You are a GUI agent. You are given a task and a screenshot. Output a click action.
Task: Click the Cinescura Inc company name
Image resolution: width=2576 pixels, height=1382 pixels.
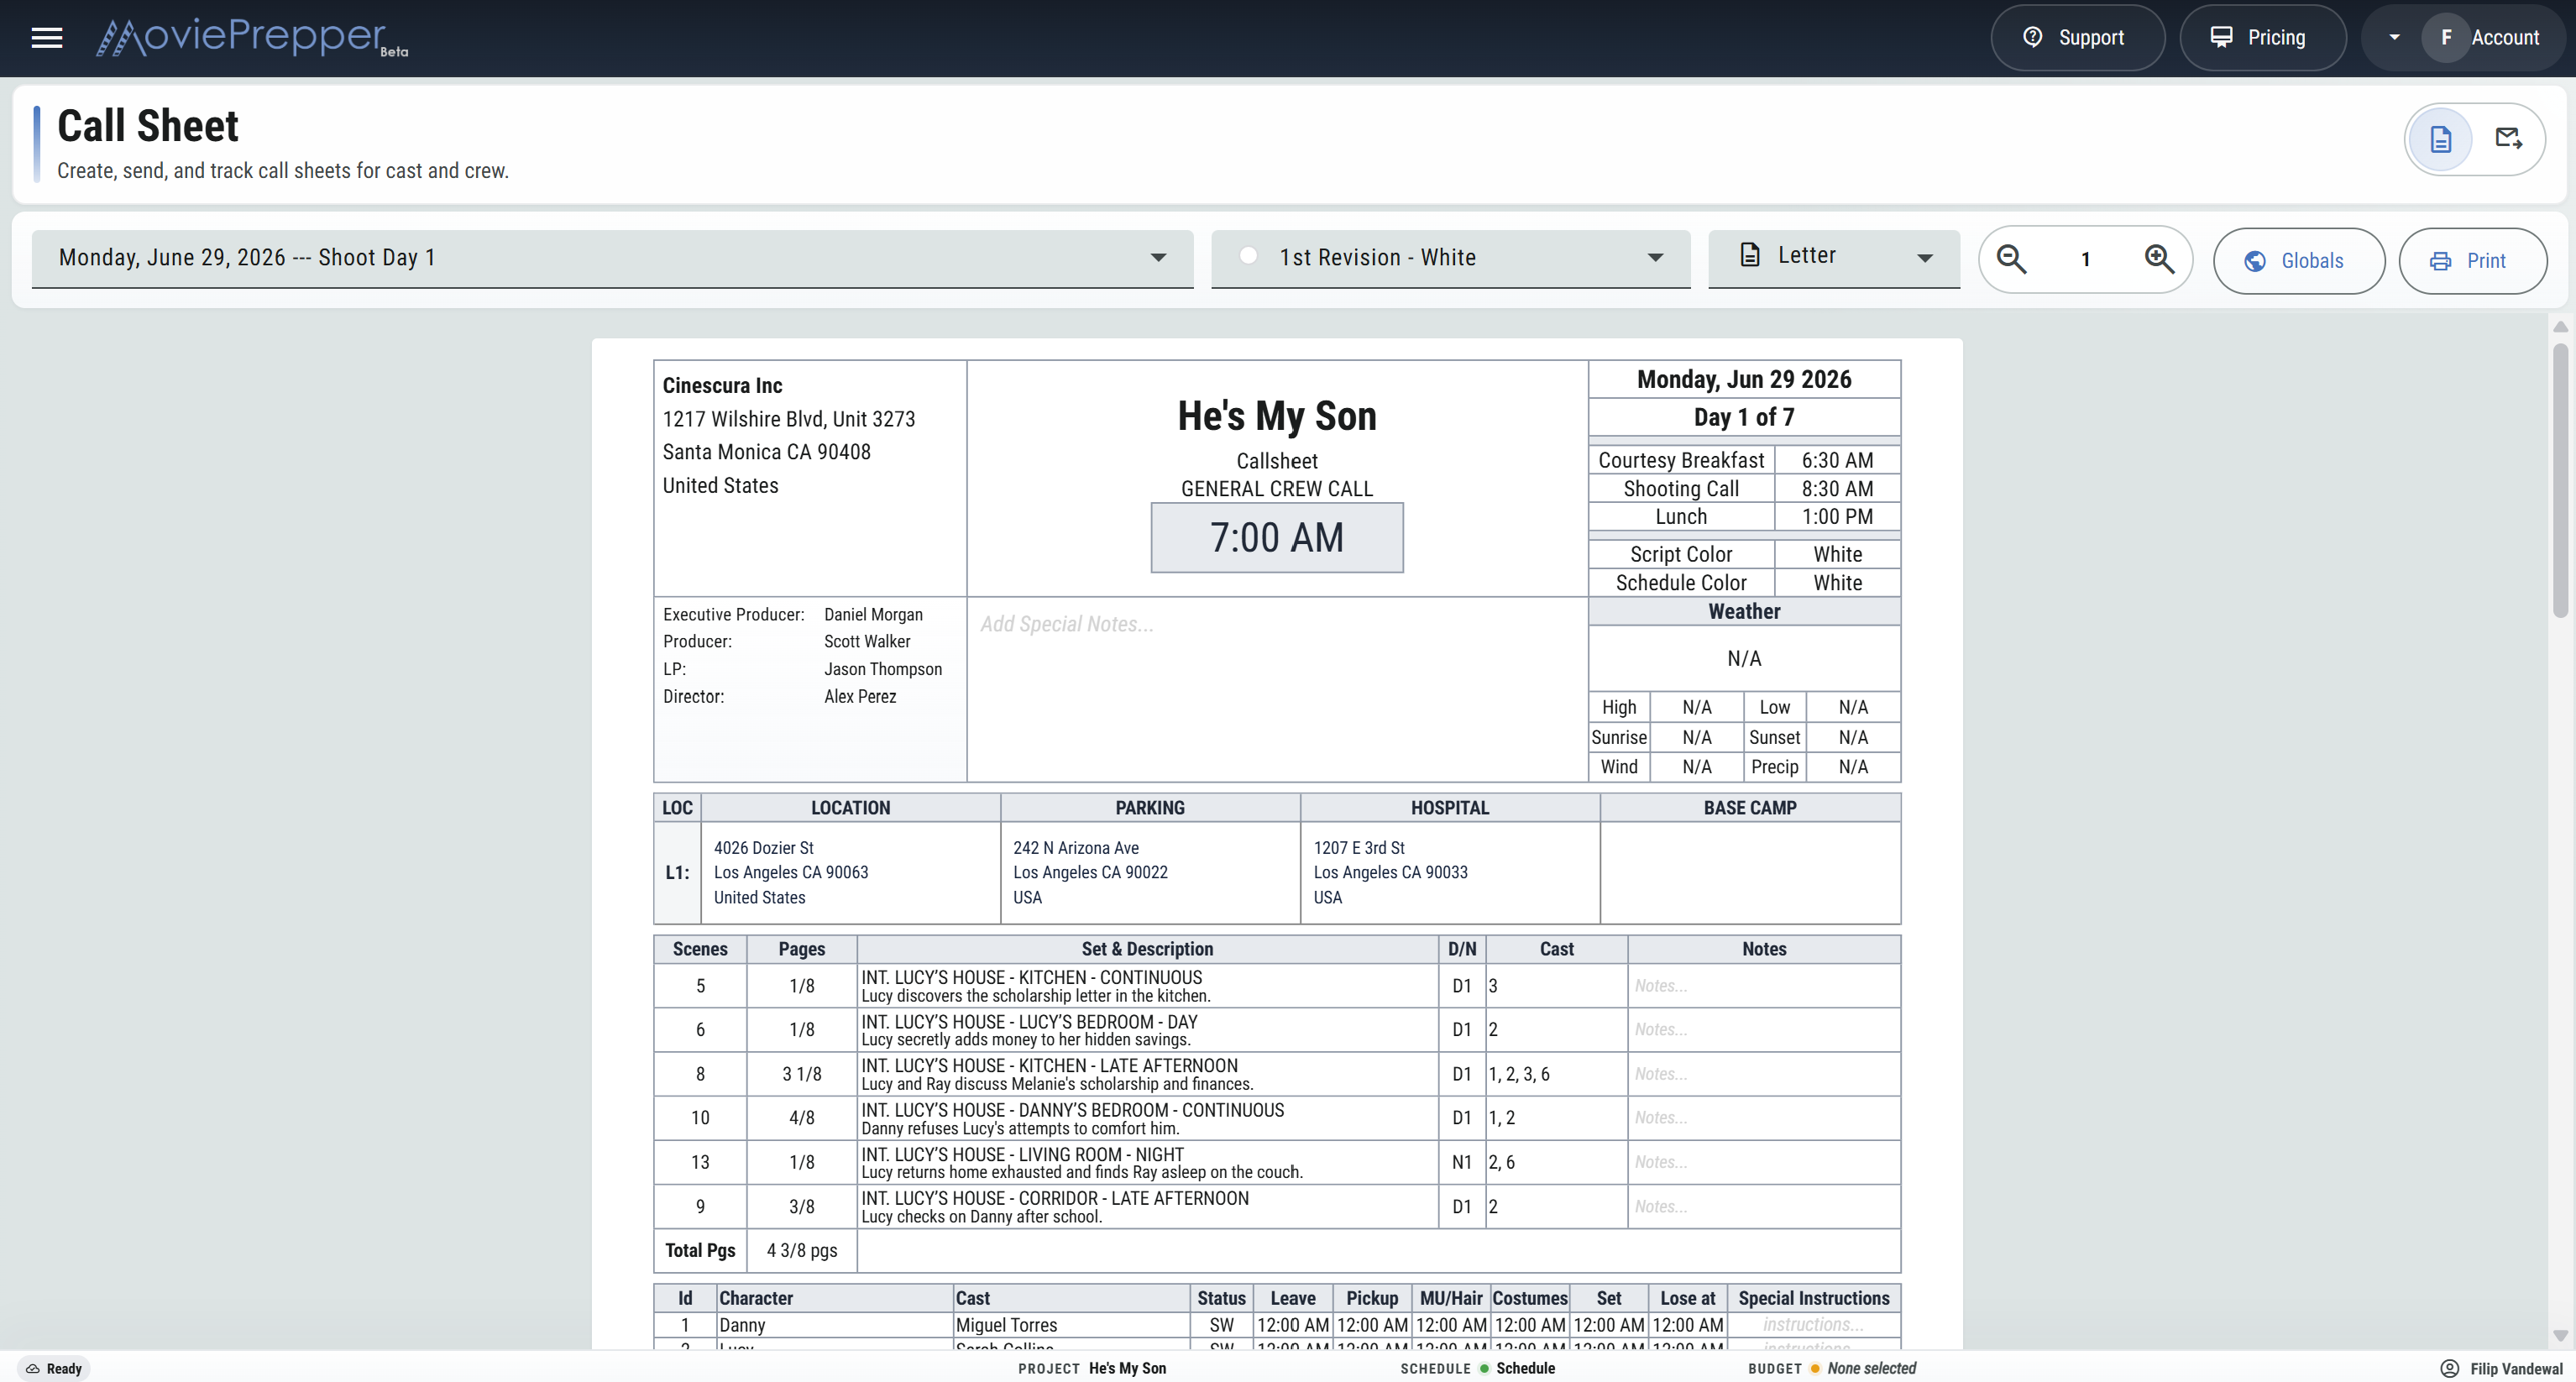point(722,386)
